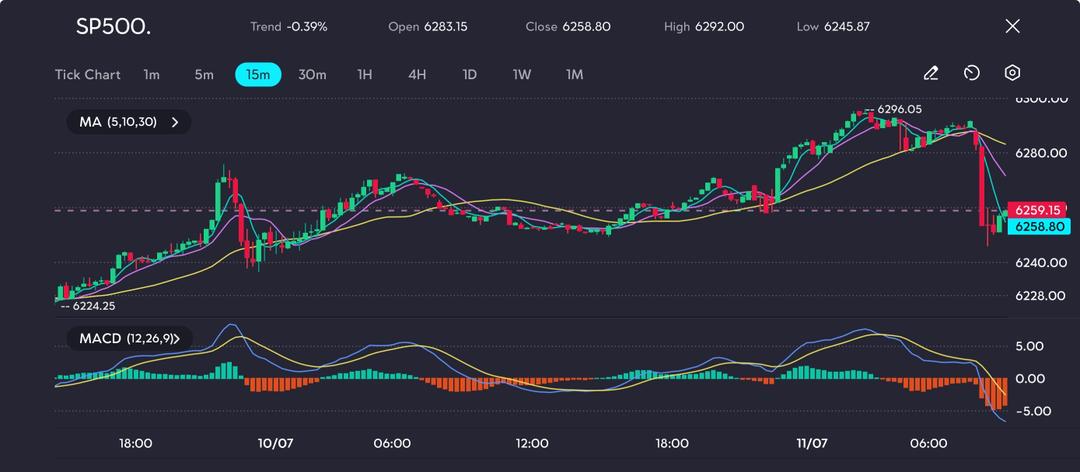Open chart settings hexagon icon
1080x472 pixels.
pos(1012,73)
